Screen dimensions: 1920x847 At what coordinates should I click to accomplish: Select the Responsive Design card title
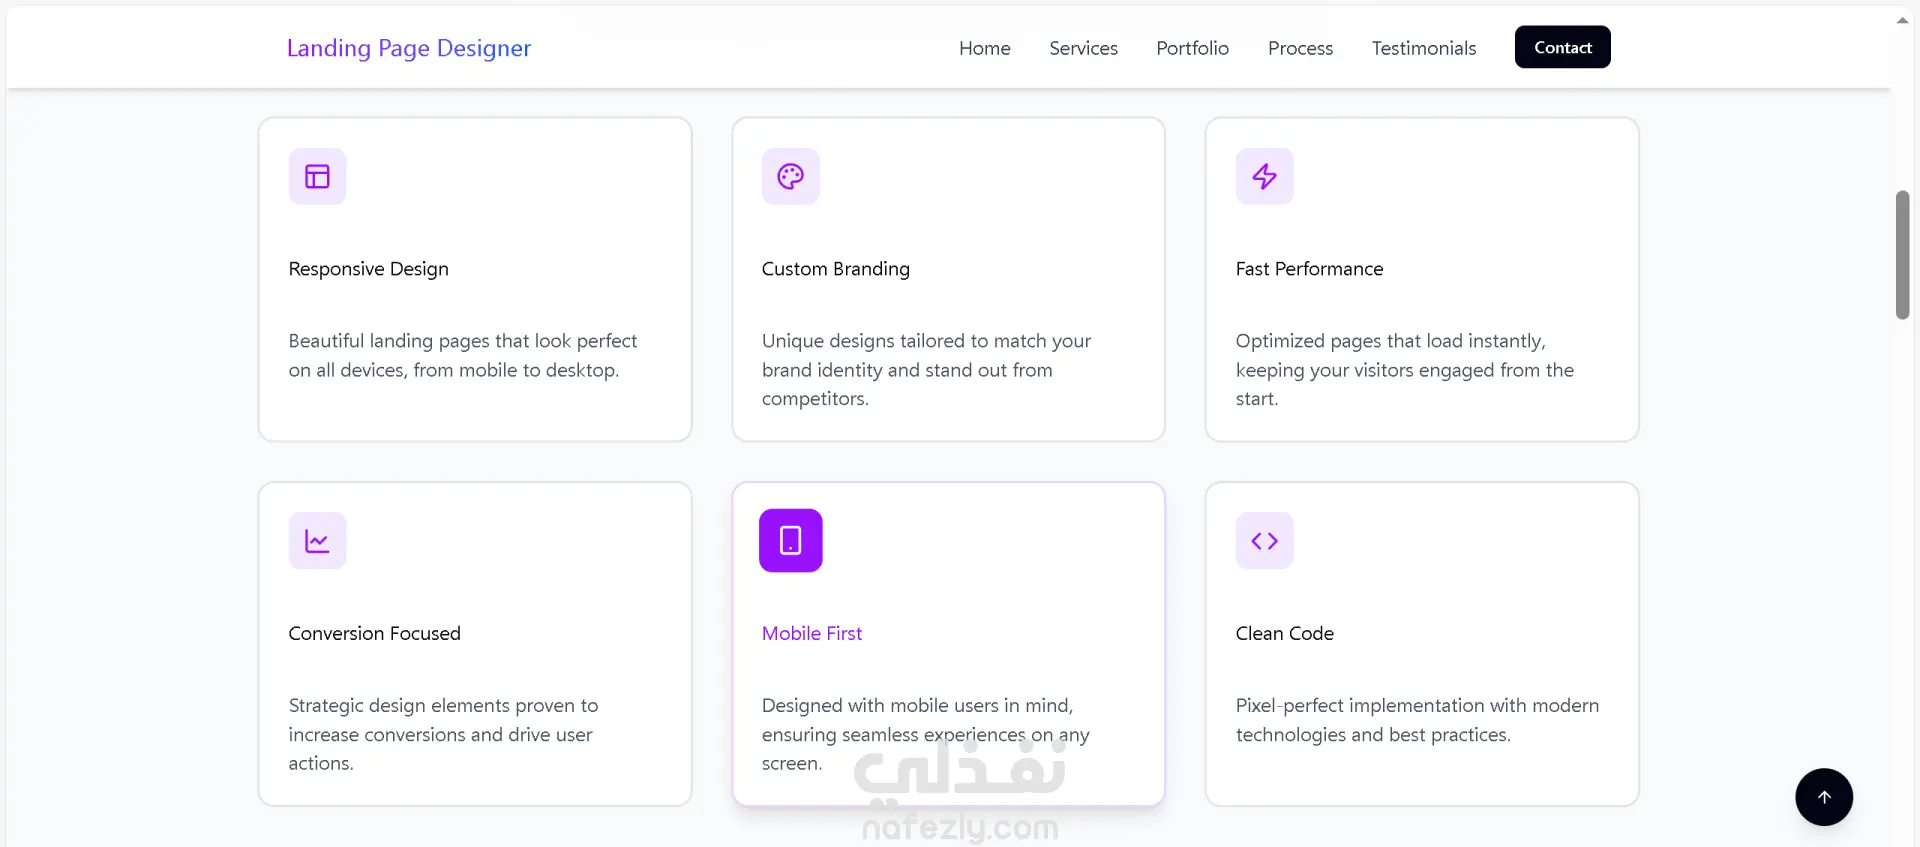coord(368,269)
